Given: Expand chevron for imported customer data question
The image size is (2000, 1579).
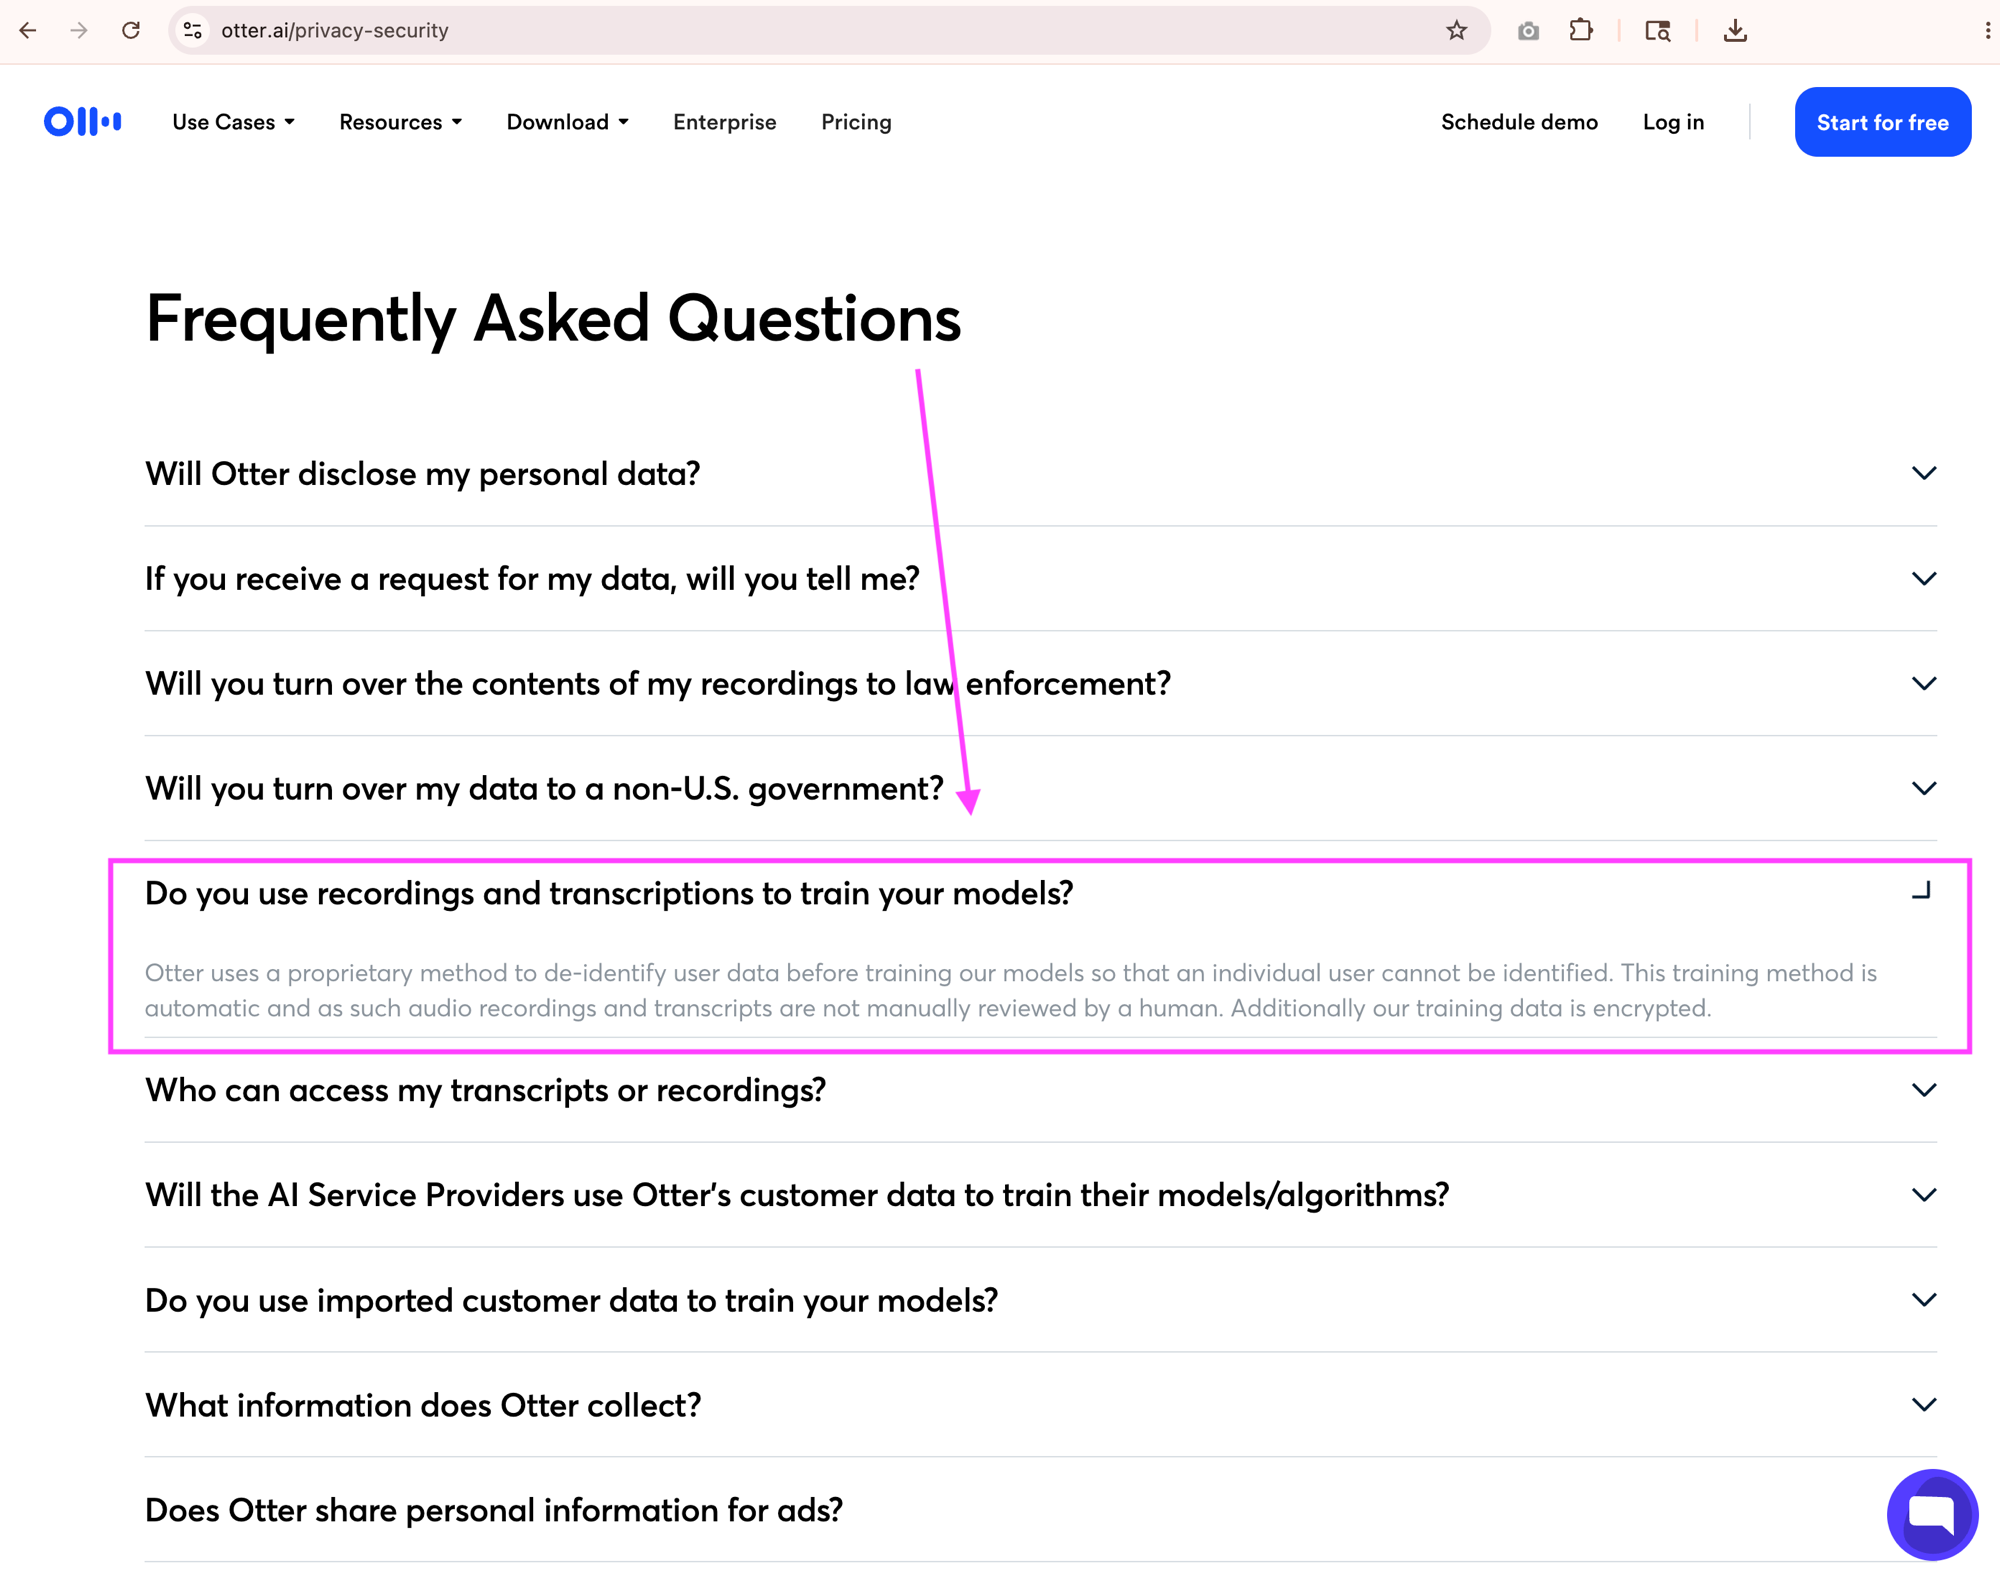Looking at the screenshot, I should click(x=1923, y=1300).
